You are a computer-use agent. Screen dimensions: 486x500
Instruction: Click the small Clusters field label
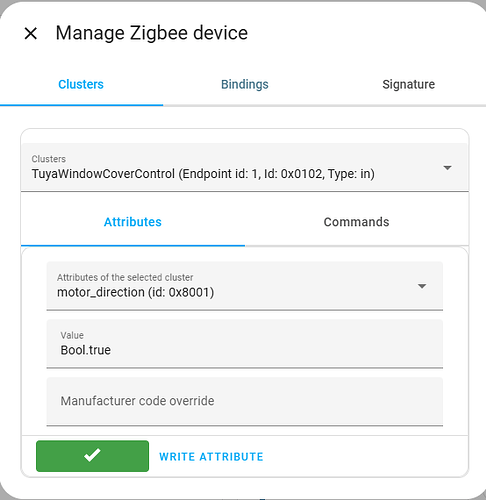[x=49, y=159]
